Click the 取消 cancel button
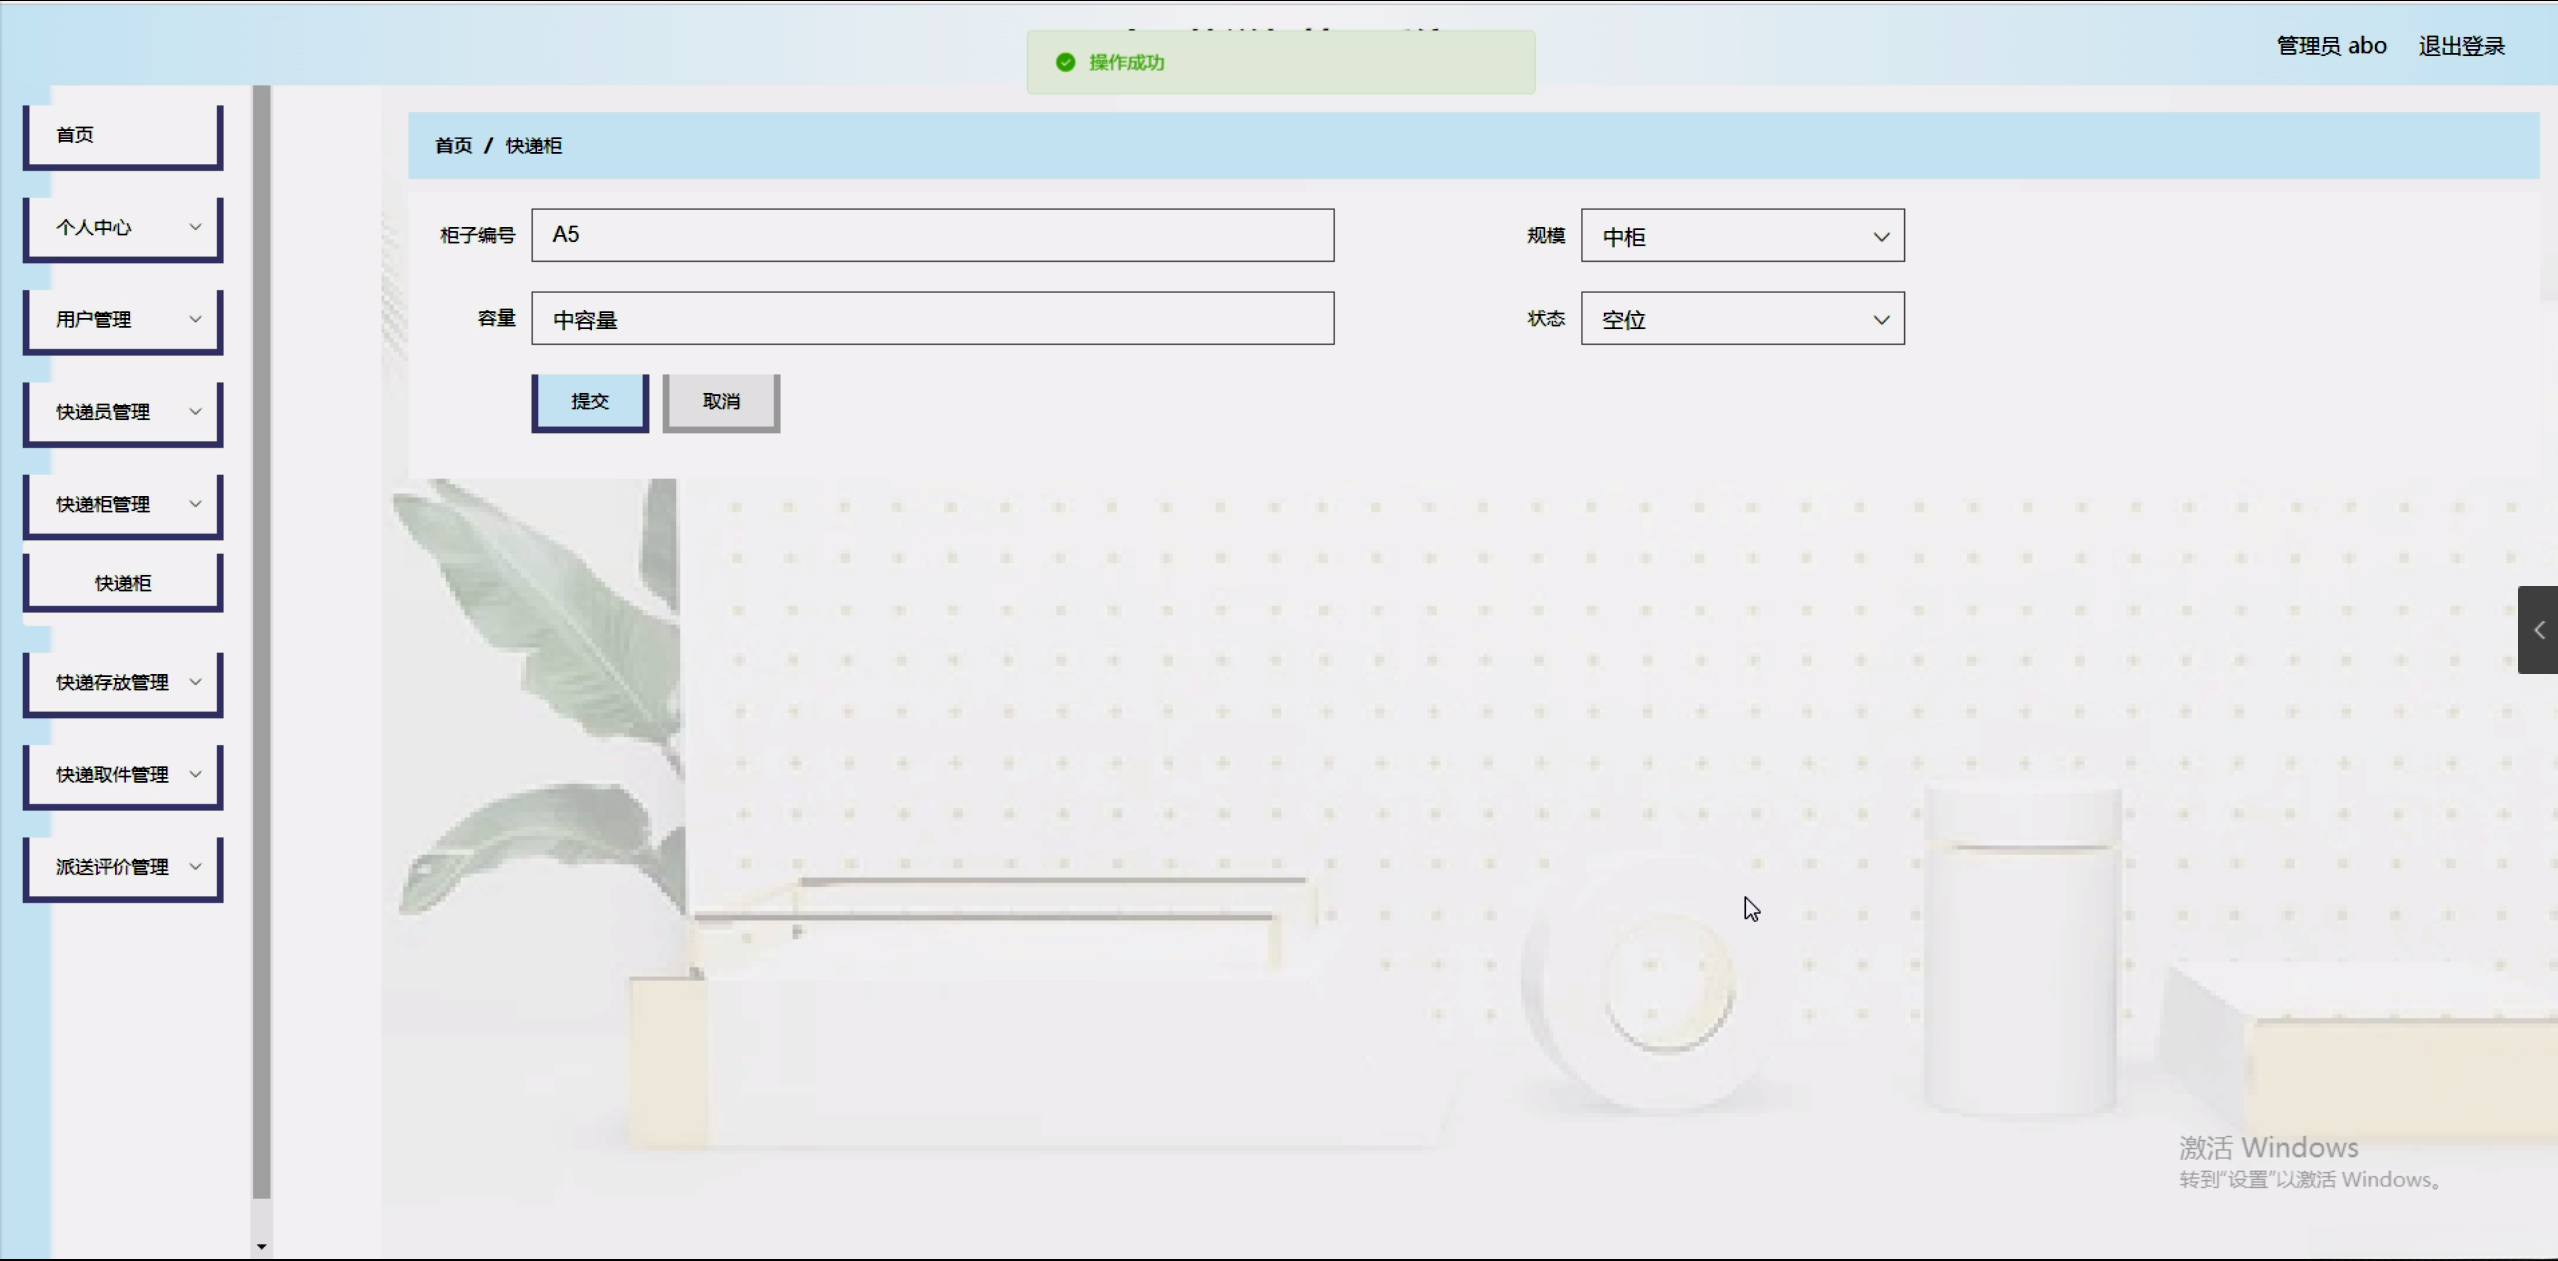The width and height of the screenshot is (2558, 1261). pos(720,401)
